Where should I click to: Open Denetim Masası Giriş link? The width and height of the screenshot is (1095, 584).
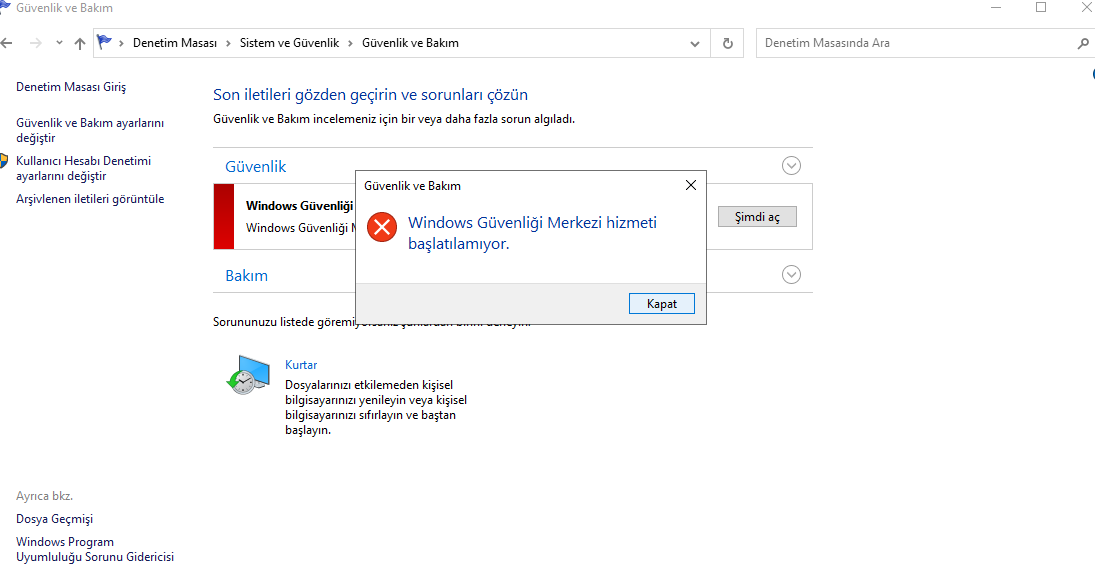[x=71, y=87]
